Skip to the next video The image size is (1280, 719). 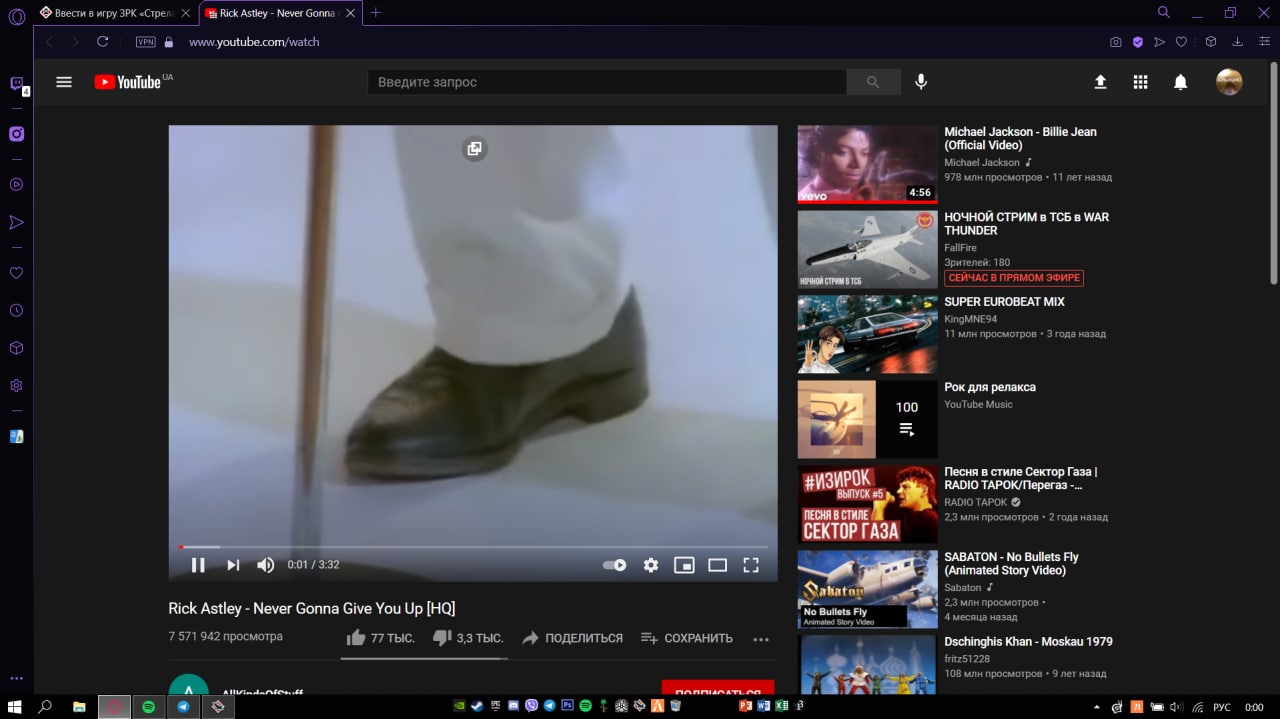[233, 565]
